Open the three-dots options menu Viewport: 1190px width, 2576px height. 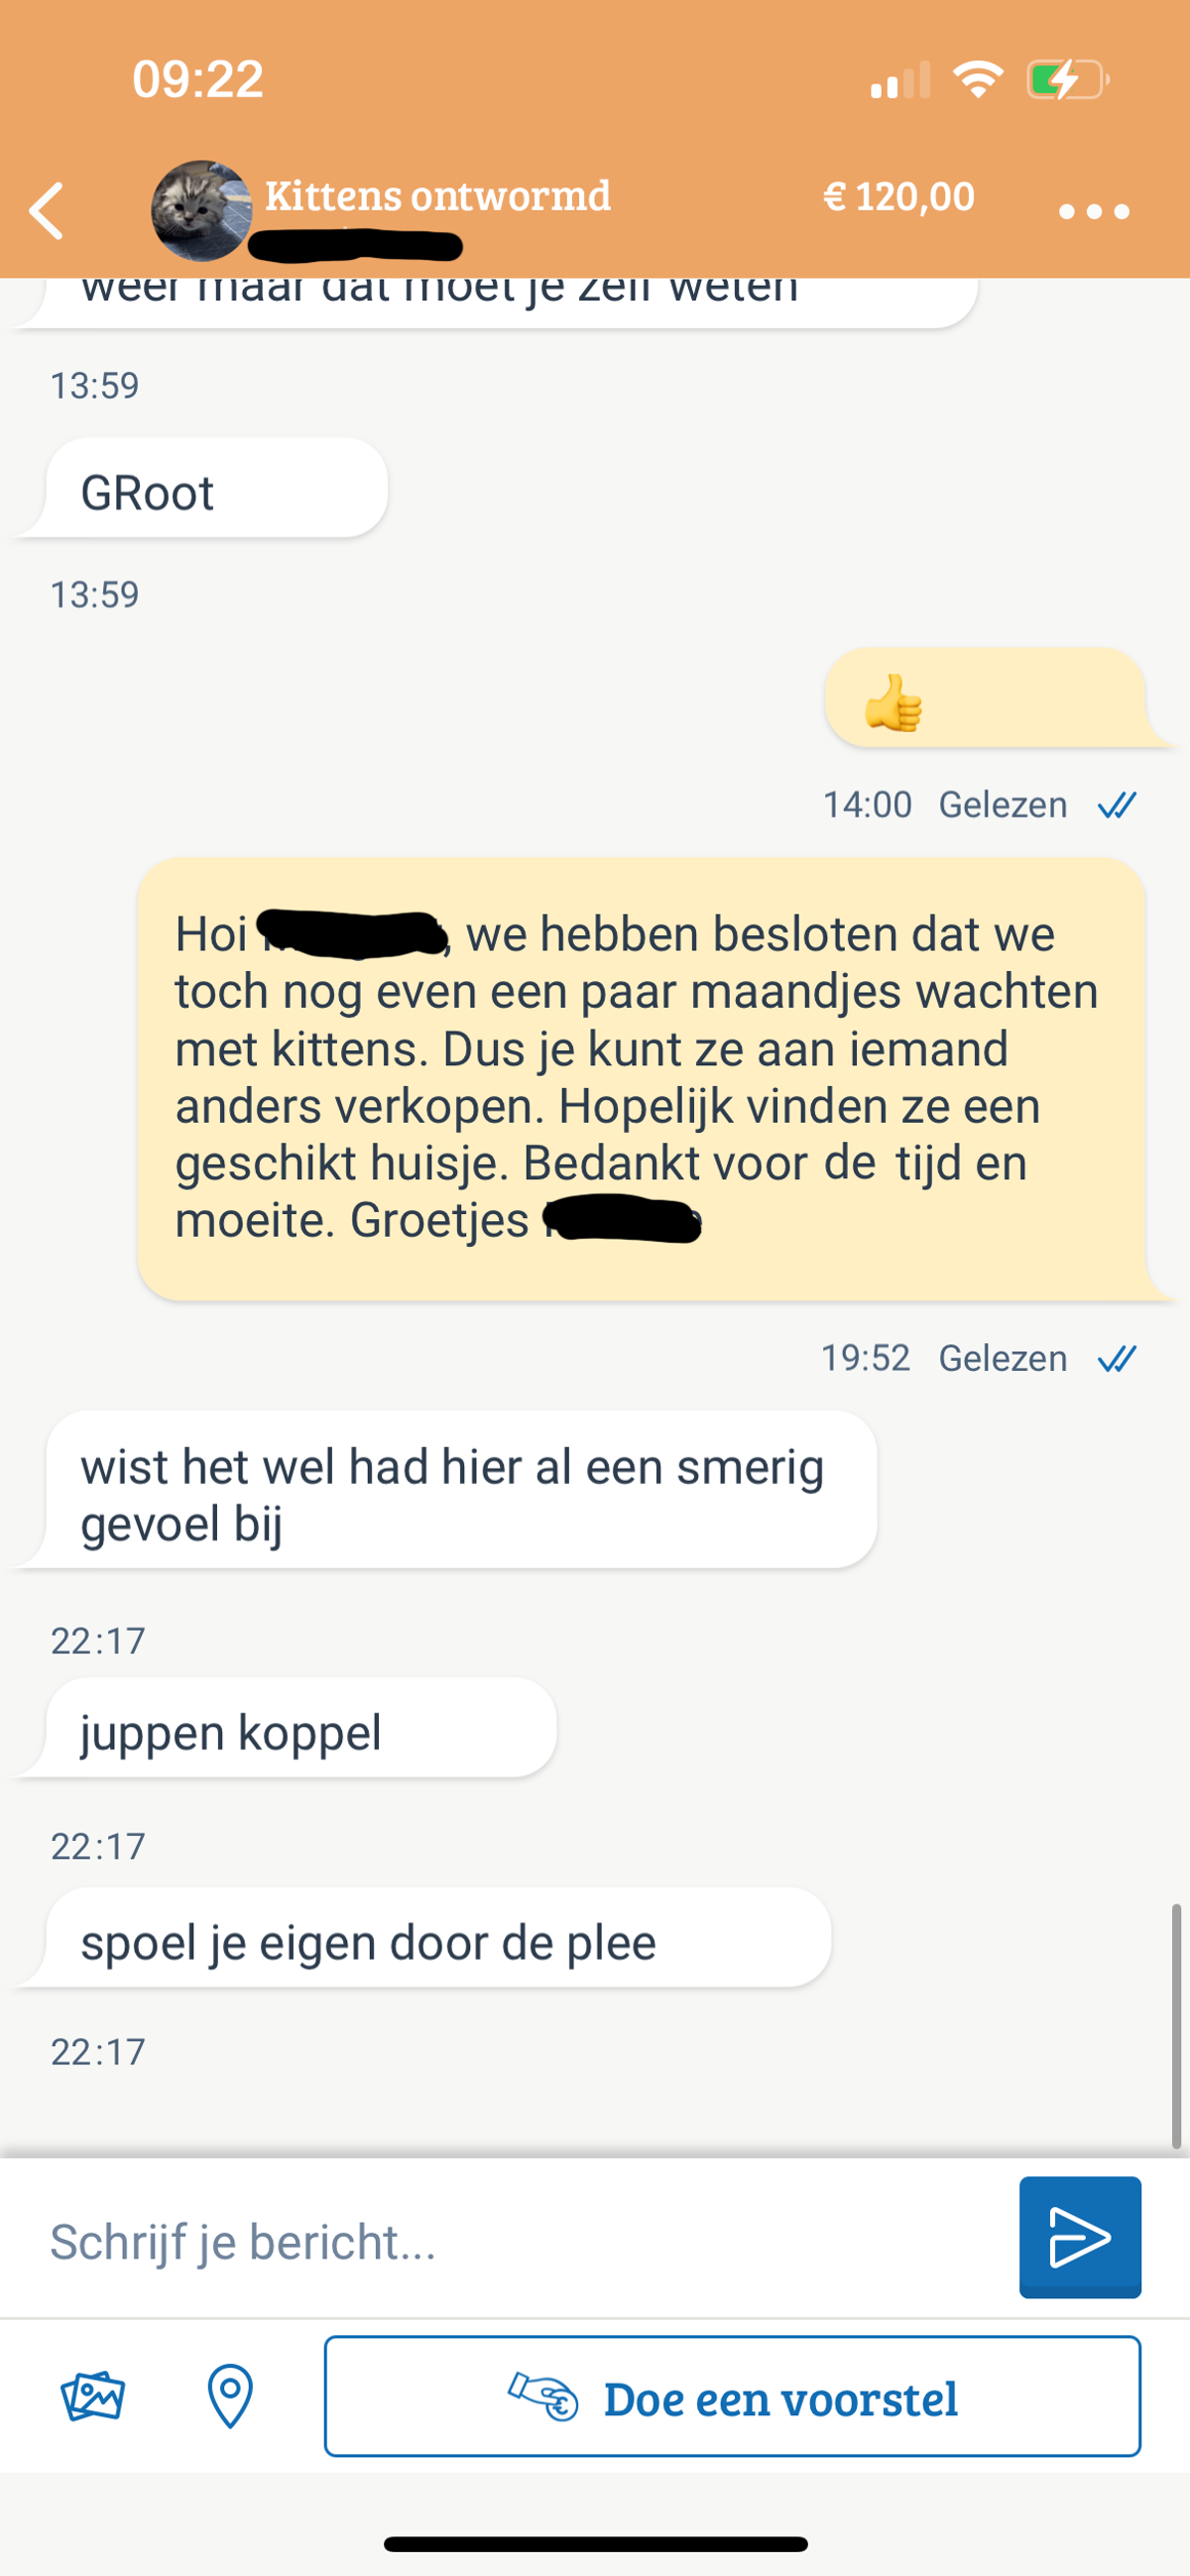(x=1093, y=211)
